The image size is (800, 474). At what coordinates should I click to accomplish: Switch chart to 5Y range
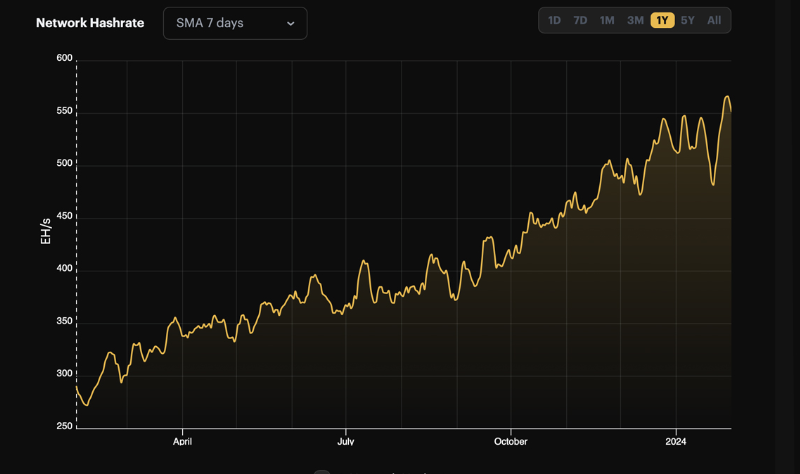[688, 20]
